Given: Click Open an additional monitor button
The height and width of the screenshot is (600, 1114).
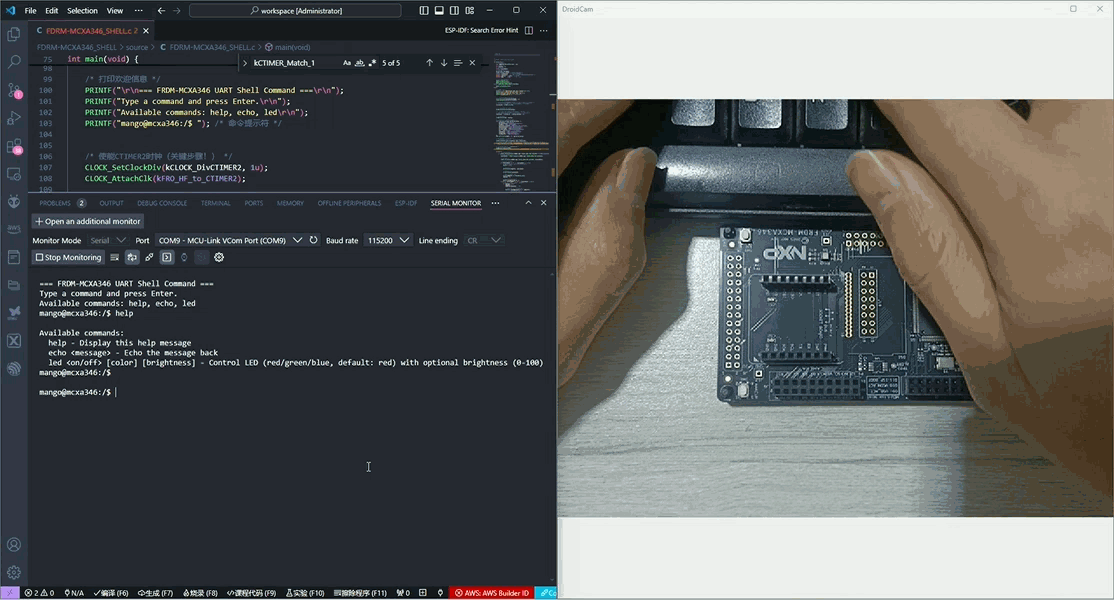Looking at the screenshot, I should click(88, 221).
